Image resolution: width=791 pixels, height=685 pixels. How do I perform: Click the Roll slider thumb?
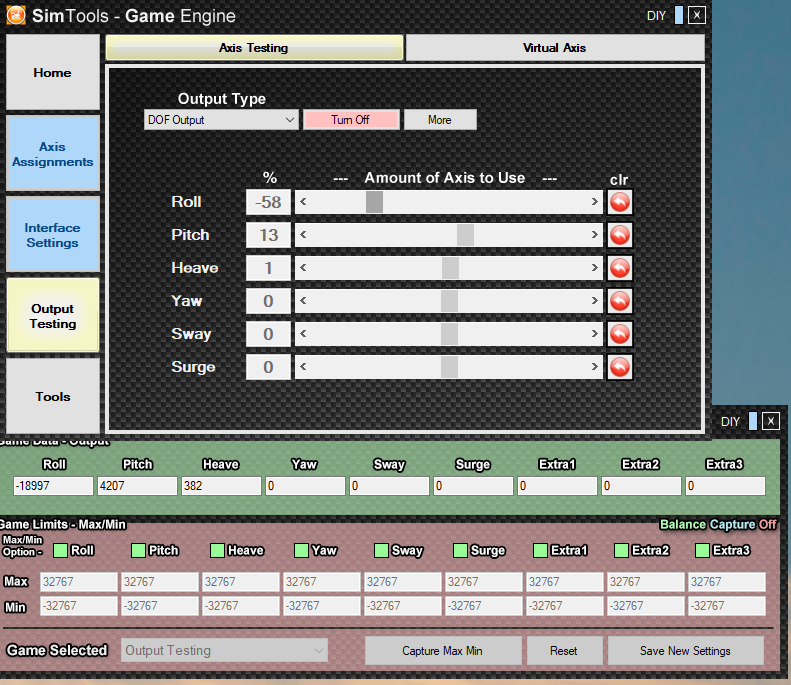(x=374, y=202)
